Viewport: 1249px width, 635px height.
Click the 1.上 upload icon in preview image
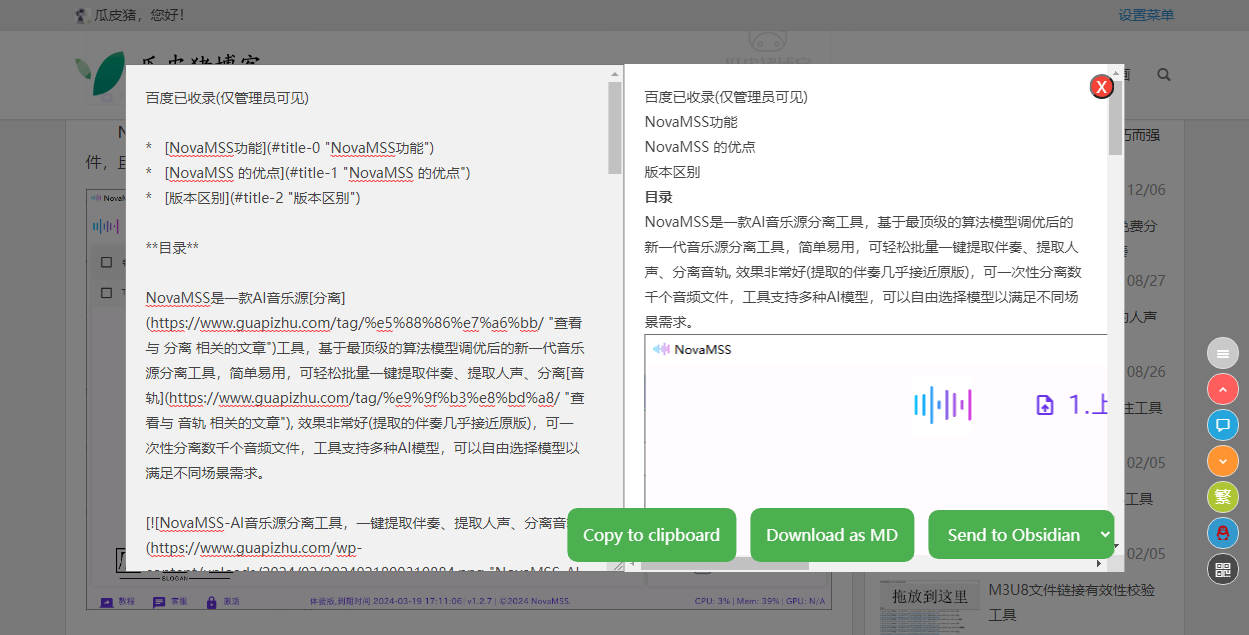1045,405
